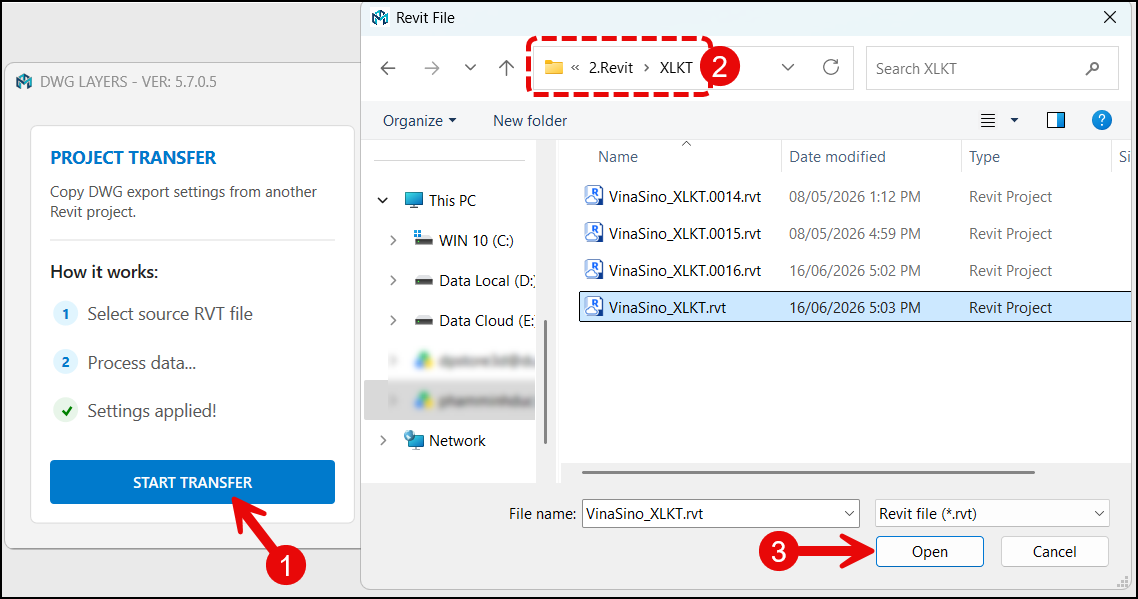The height and width of the screenshot is (599, 1138).
Task: Change view layout icon
Action: pos(988,121)
